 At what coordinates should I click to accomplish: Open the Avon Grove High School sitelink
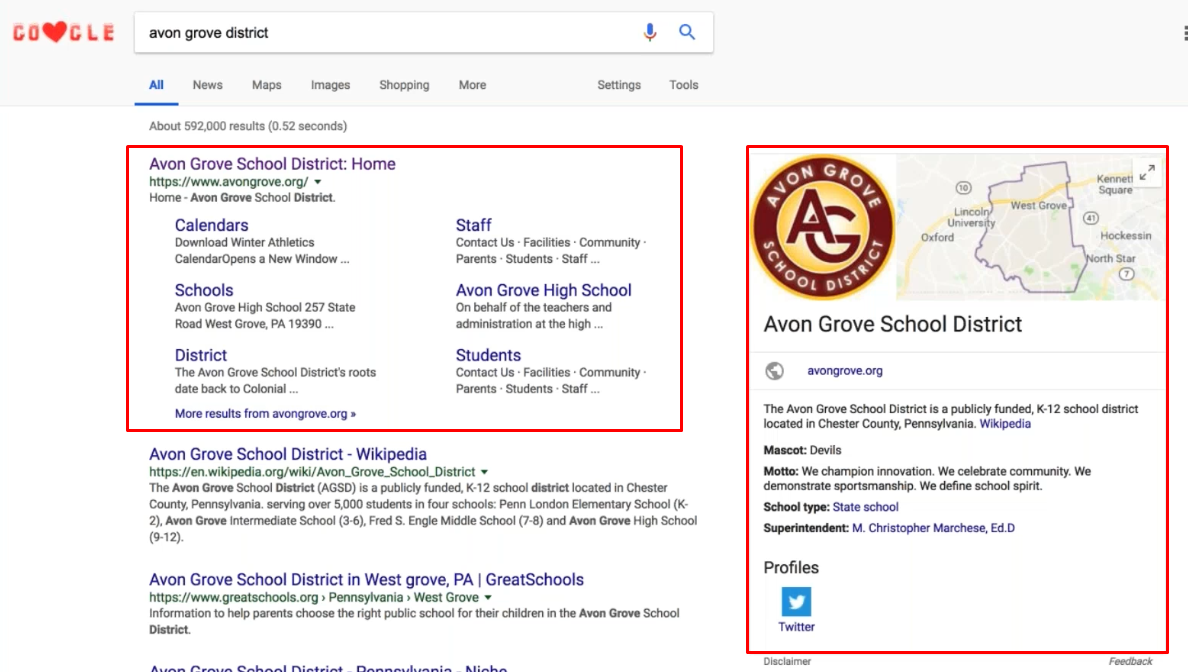pyautogui.click(x=543, y=290)
